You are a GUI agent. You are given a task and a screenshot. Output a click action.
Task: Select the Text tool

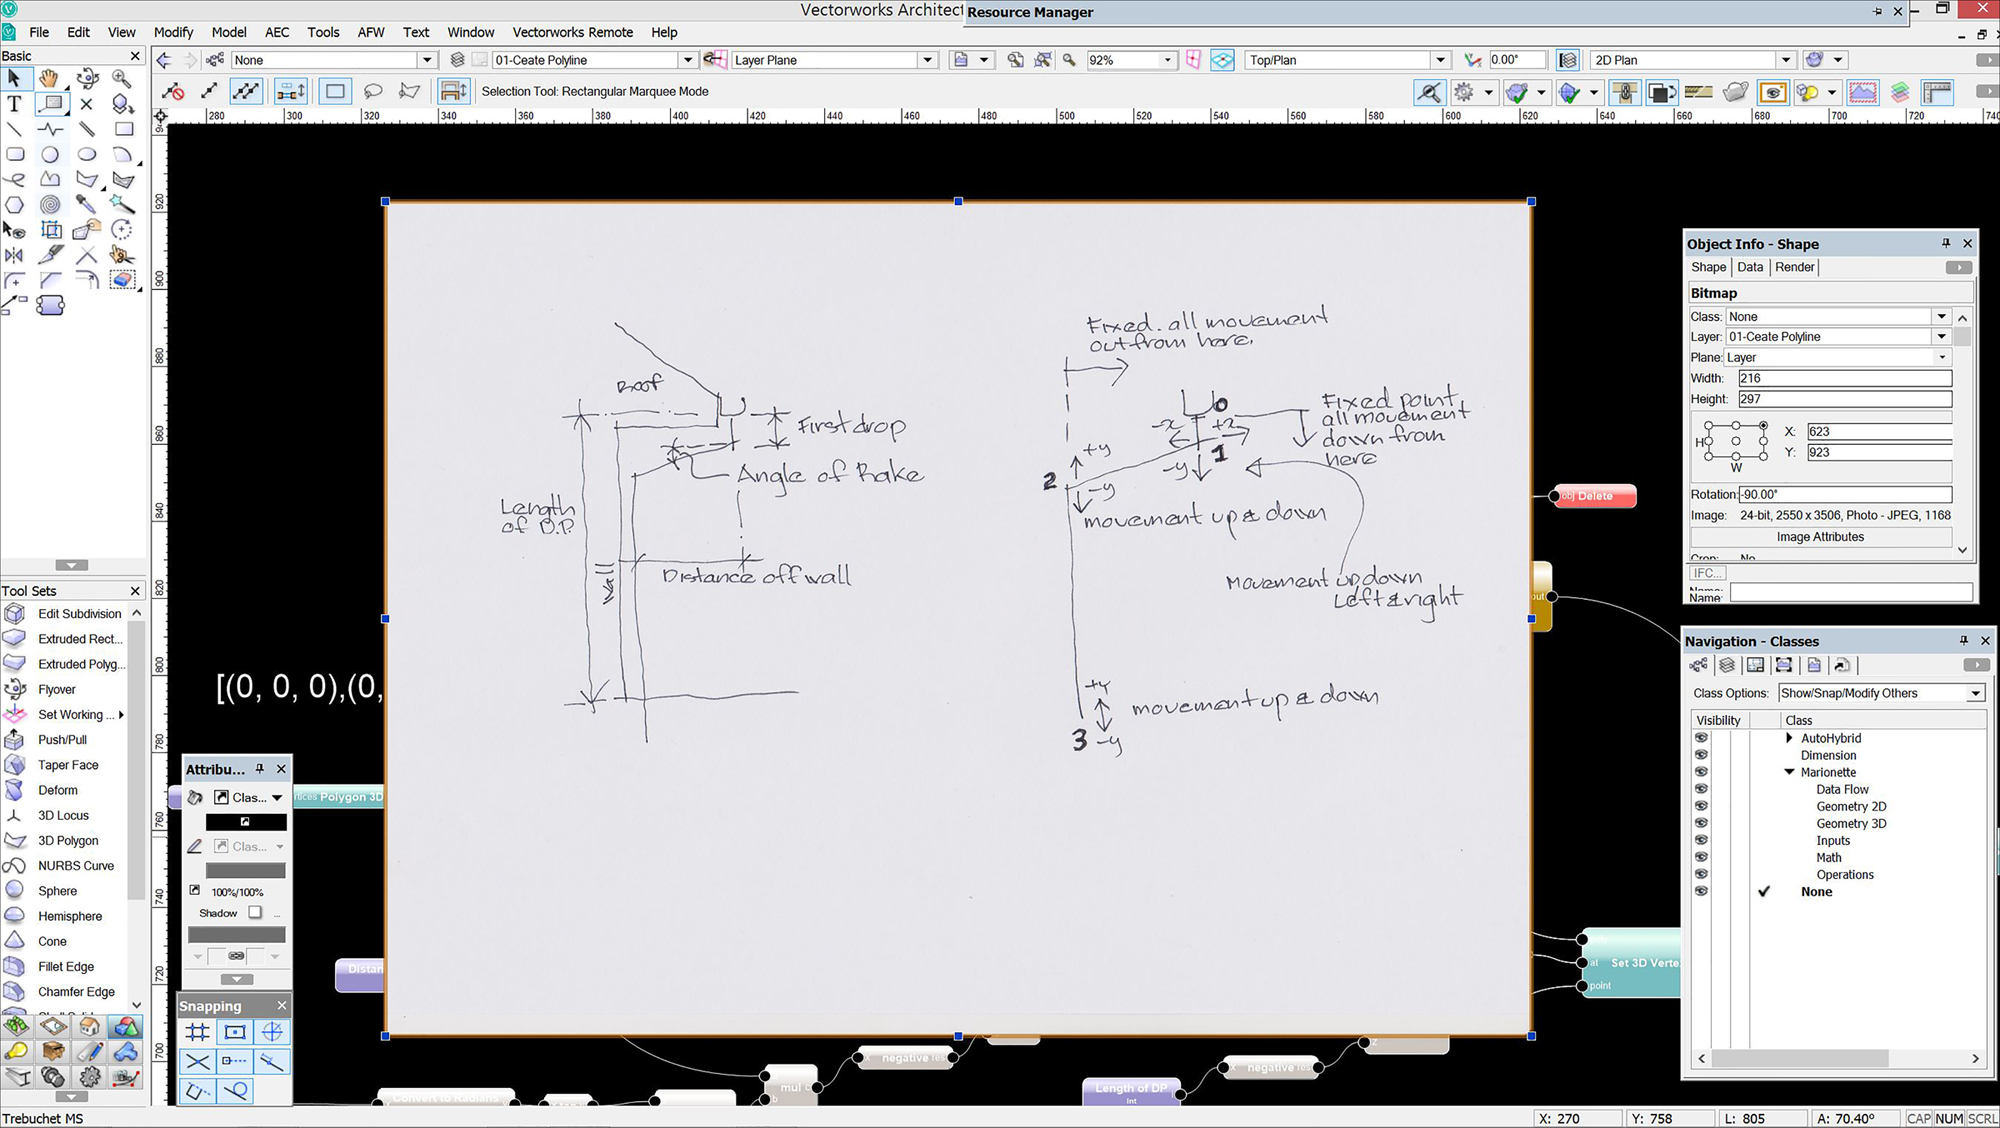click(14, 103)
